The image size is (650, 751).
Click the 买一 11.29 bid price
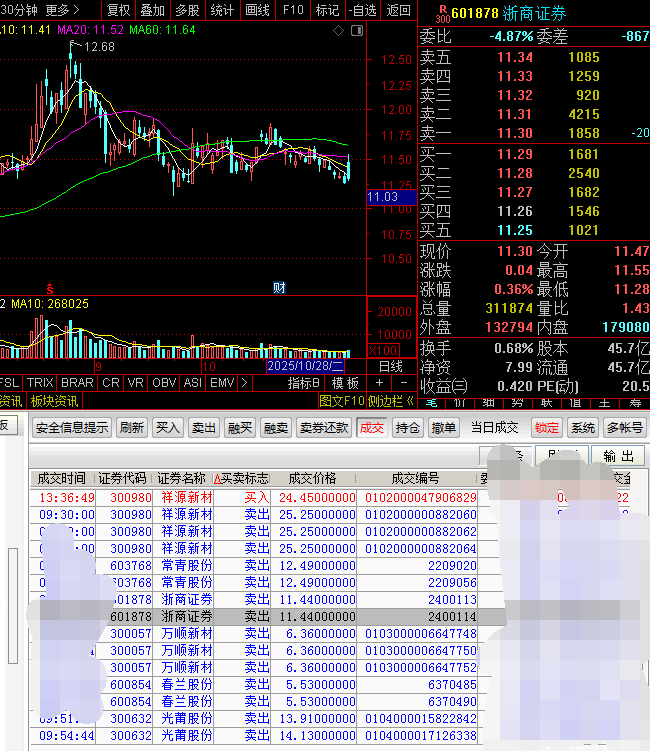tap(515, 154)
